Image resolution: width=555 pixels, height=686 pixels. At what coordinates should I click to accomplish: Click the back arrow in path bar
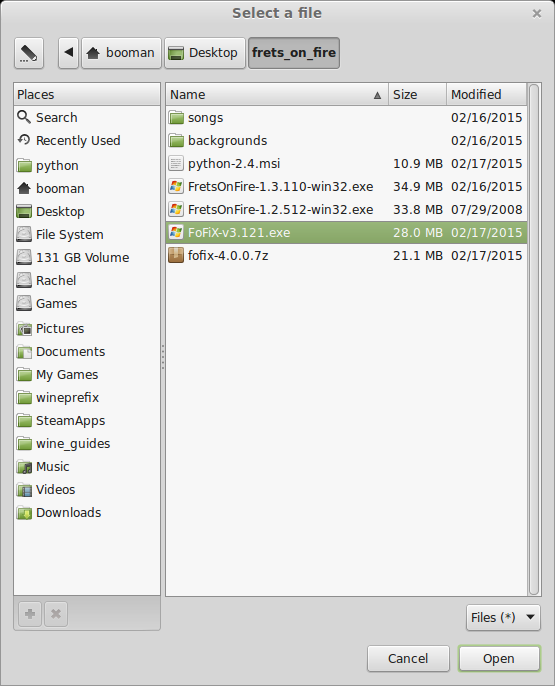[x=68, y=53]
